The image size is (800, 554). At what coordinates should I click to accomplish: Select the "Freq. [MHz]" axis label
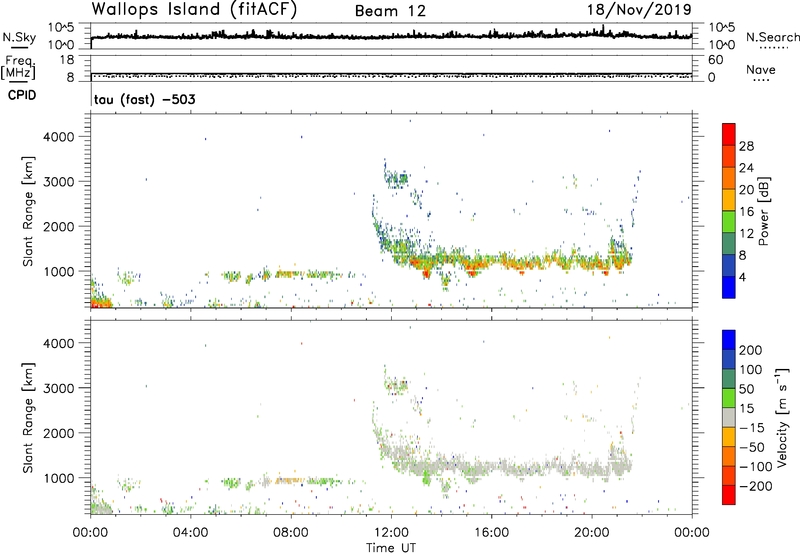18,67
